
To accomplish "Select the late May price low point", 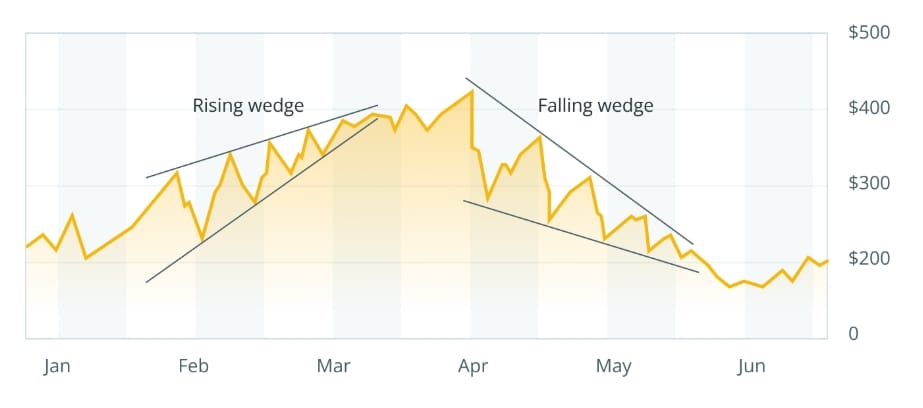I will pyautogui.click(x=729, y=287).
